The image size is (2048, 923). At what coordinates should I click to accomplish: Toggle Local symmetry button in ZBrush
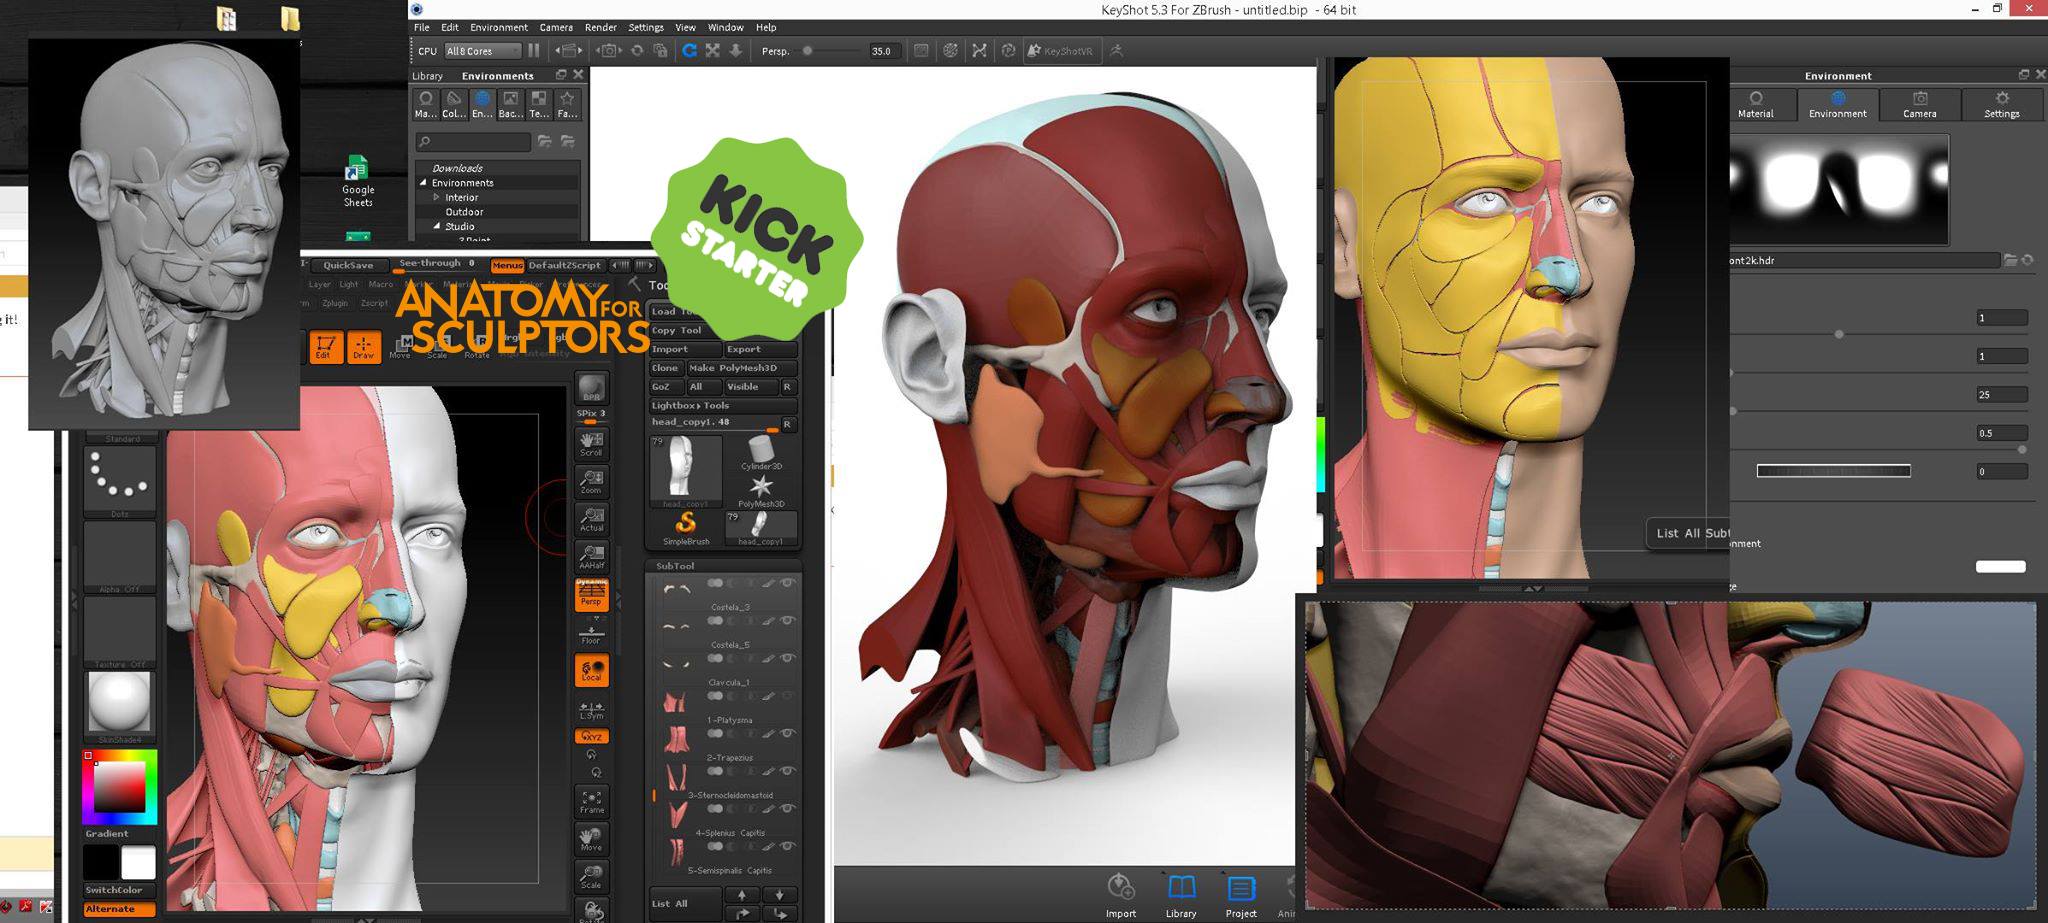click(591, 670)
